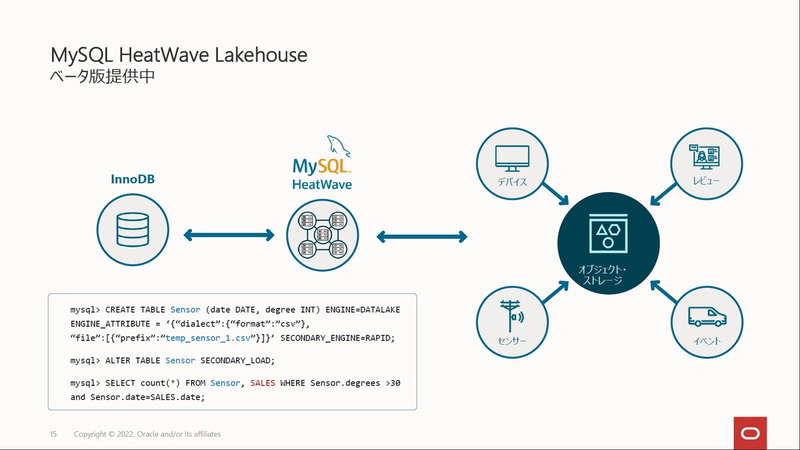
Task: Click "Sensor.degrees >30" in the query
Action: (x=355, y=383)
